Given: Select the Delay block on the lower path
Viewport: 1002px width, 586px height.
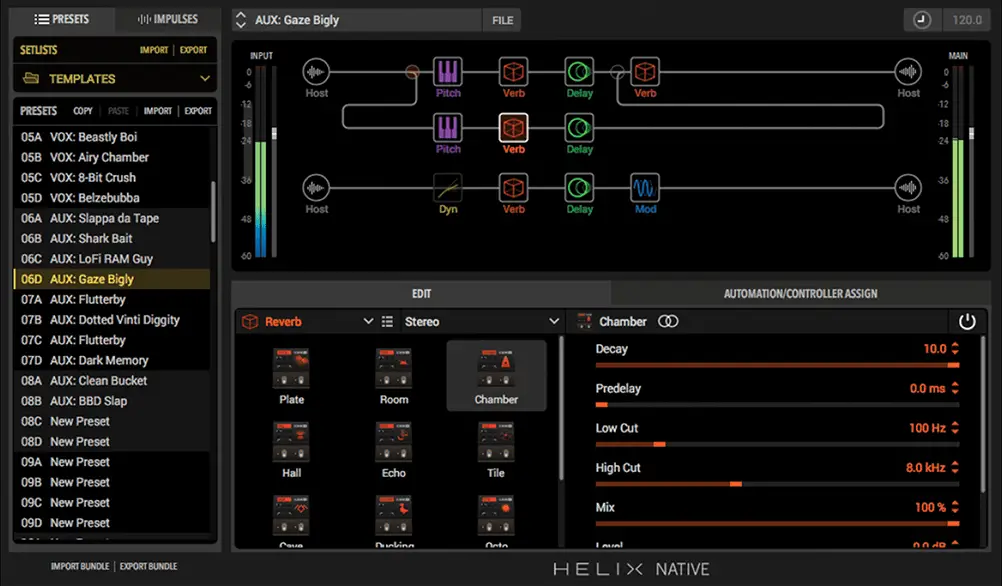Looking at the screenshot, I should pos(579,187).
